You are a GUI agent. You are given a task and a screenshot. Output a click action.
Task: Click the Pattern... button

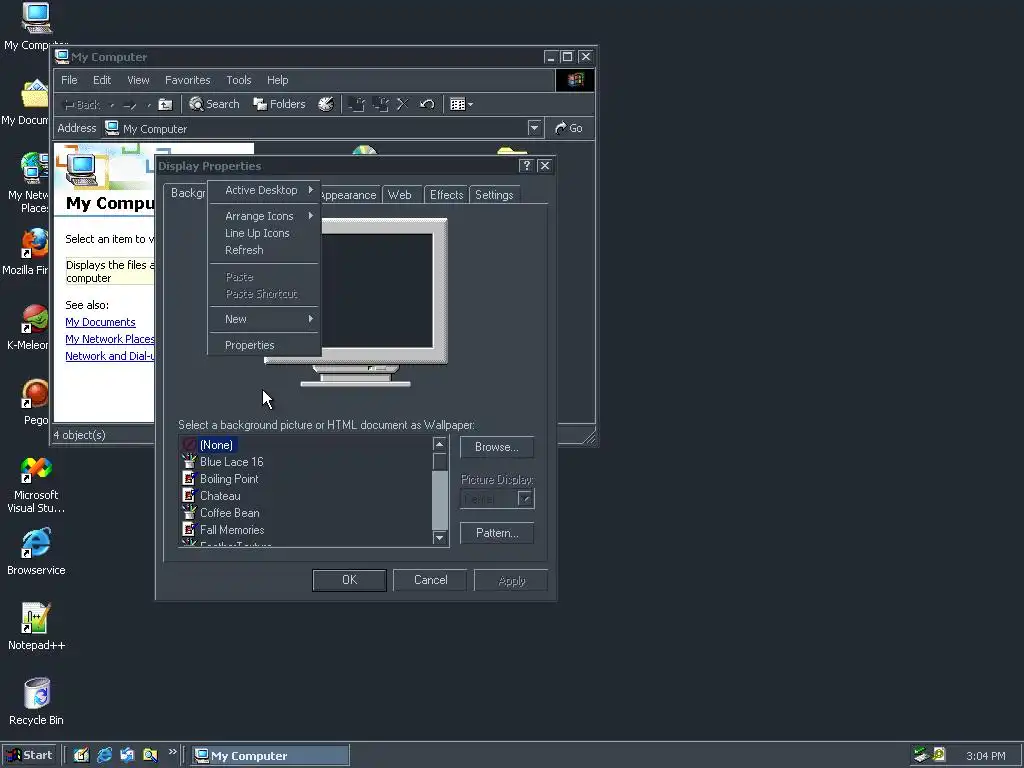point(497,533)
